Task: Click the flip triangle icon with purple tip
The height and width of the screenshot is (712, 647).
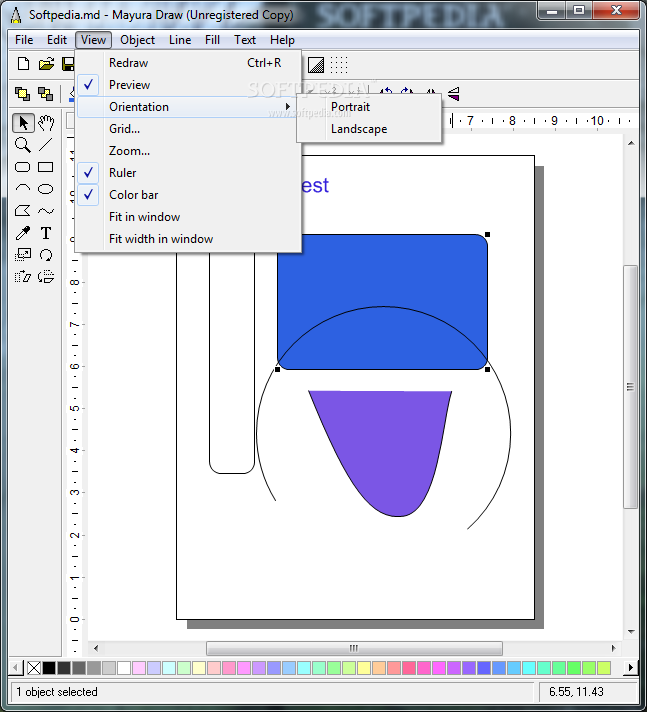Action: click(454, 94)
